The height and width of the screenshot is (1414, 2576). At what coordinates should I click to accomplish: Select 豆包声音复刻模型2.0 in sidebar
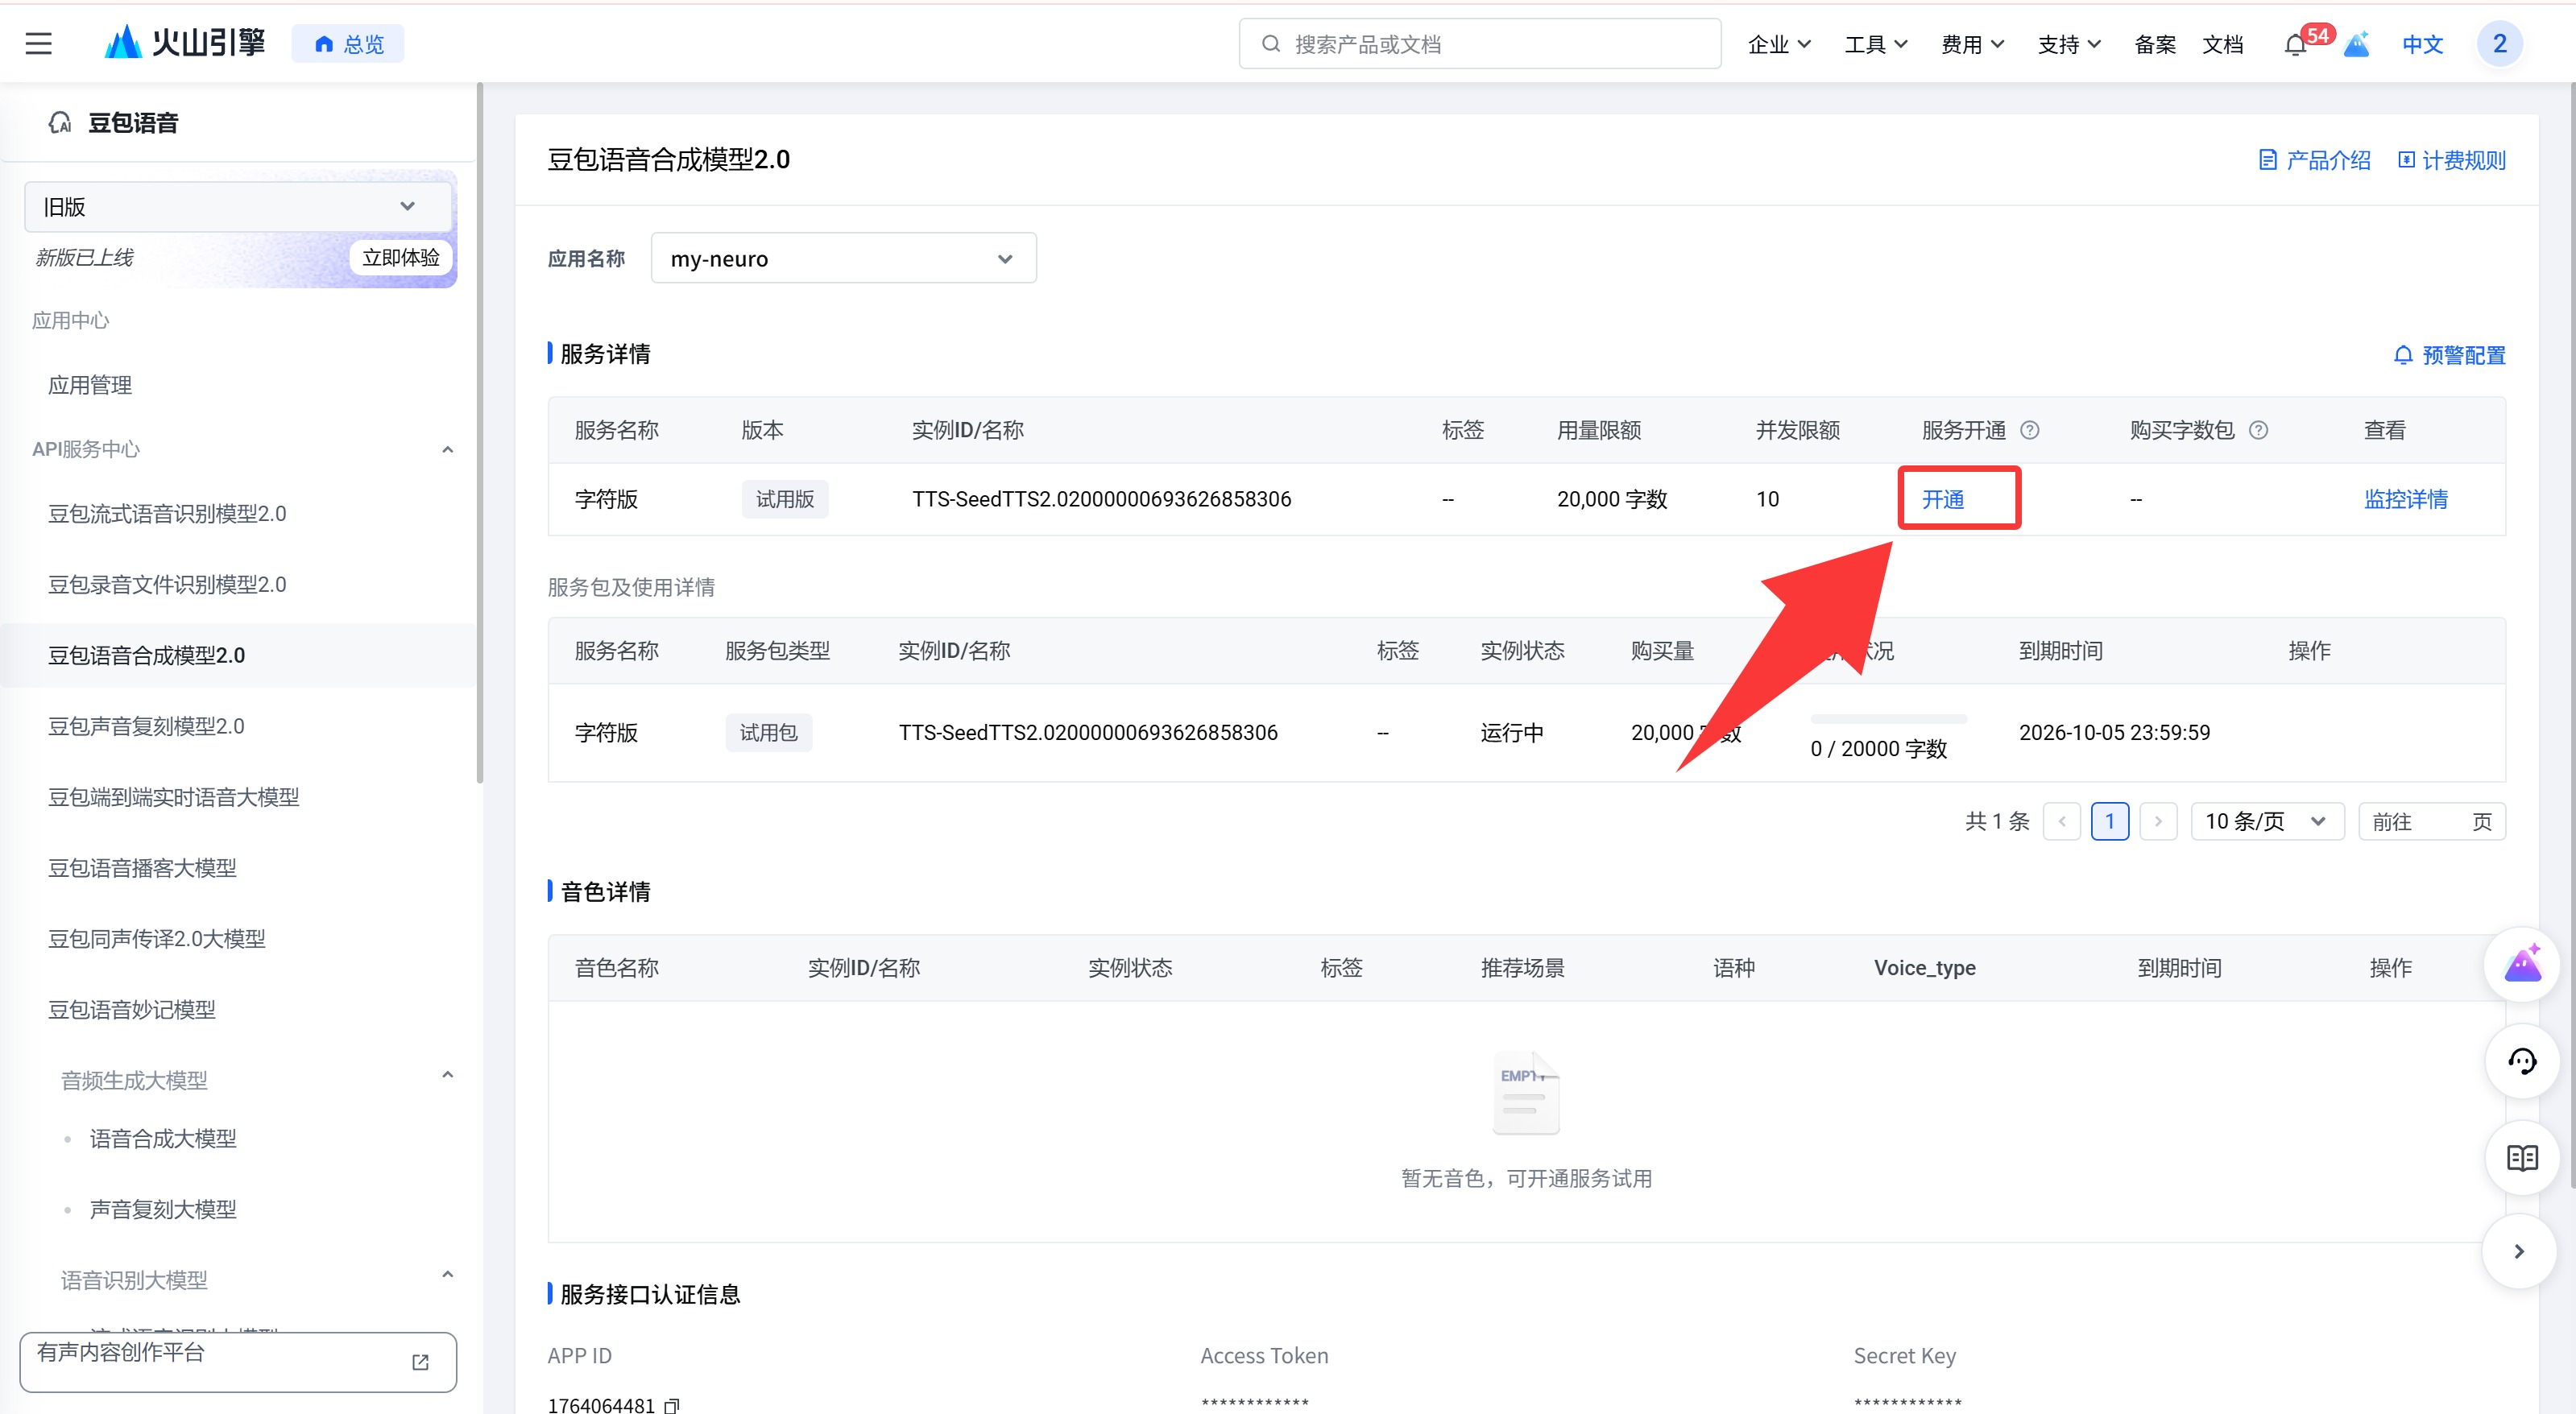click(146, 726)
